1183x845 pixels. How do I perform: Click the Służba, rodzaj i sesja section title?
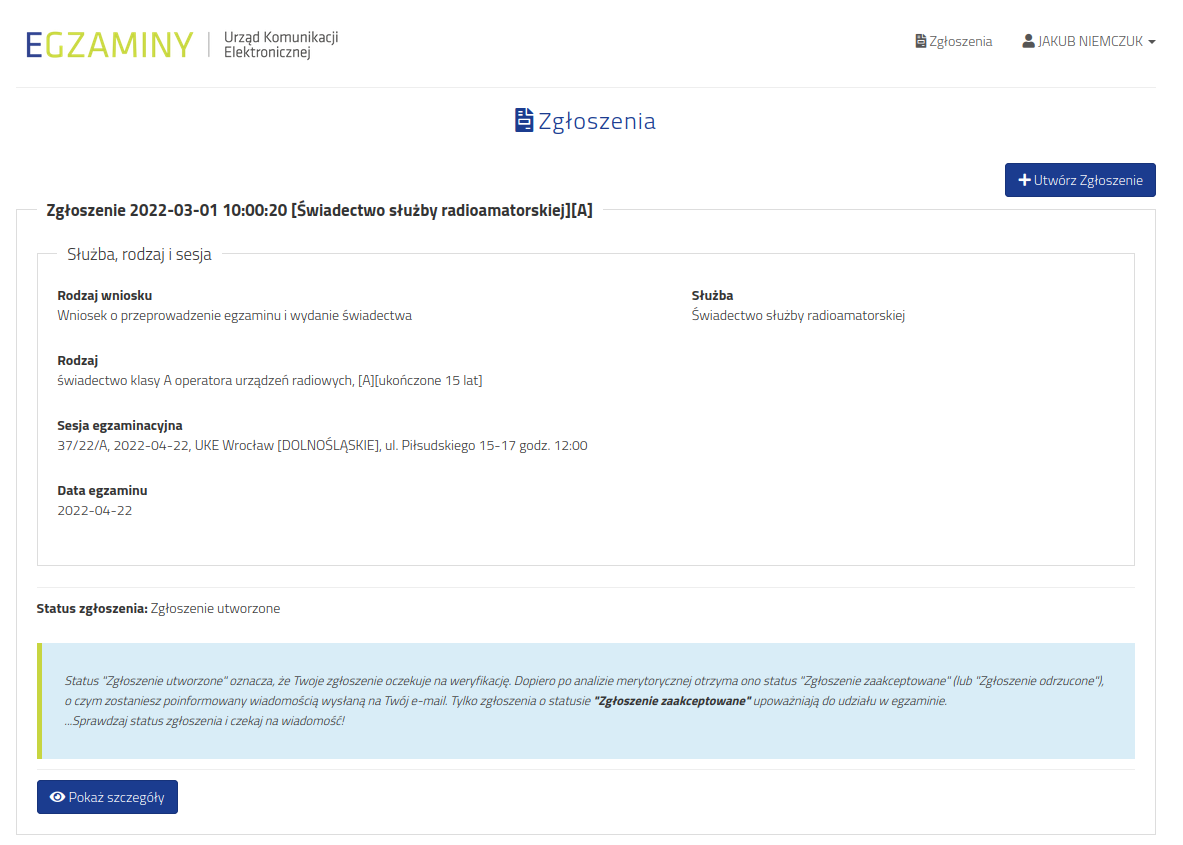[x=139, y=254]
